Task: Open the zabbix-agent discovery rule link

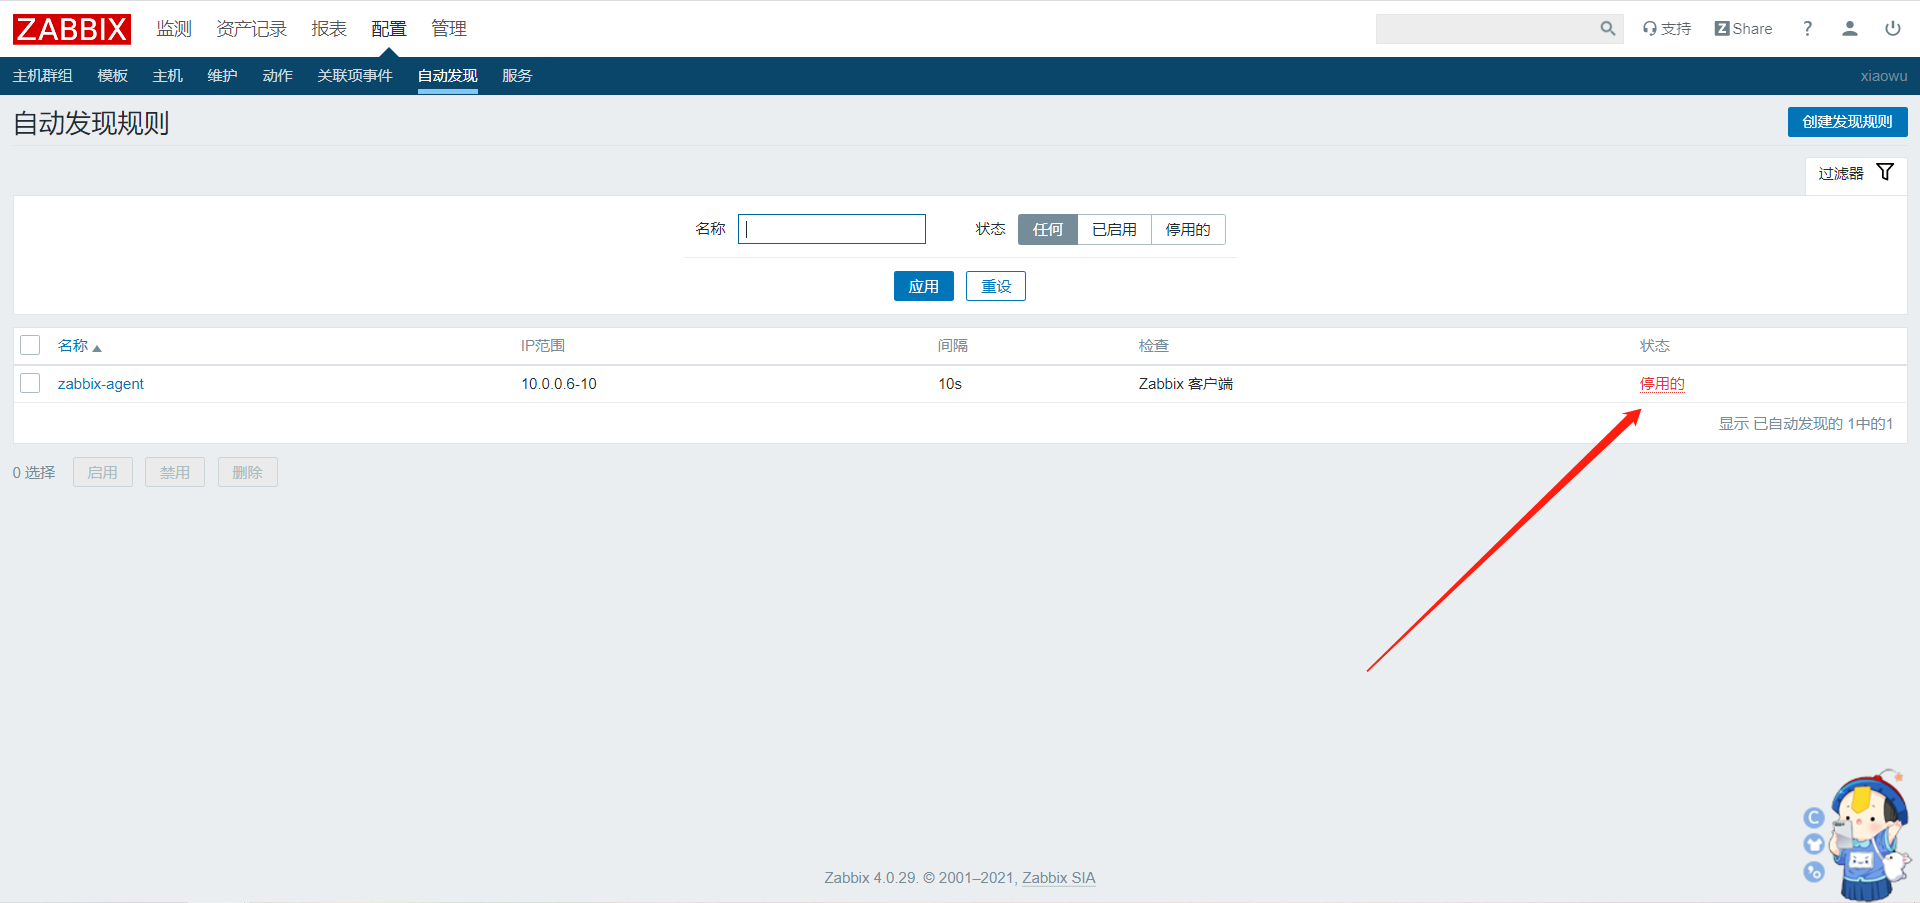Action: coord(101,384)
